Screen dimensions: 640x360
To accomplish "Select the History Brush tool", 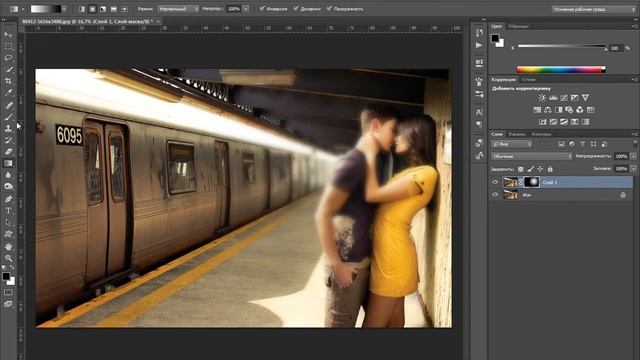I will tap(8, 140).
